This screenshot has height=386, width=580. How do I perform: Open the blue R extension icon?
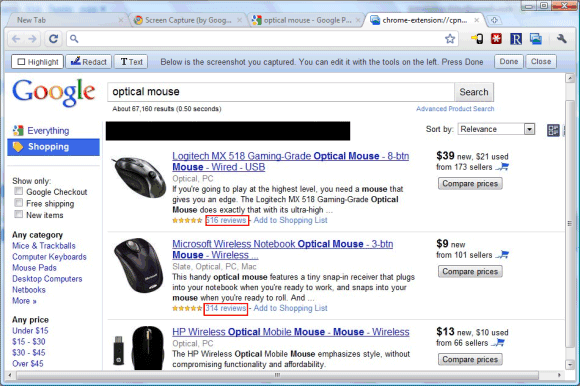point(516,39)
